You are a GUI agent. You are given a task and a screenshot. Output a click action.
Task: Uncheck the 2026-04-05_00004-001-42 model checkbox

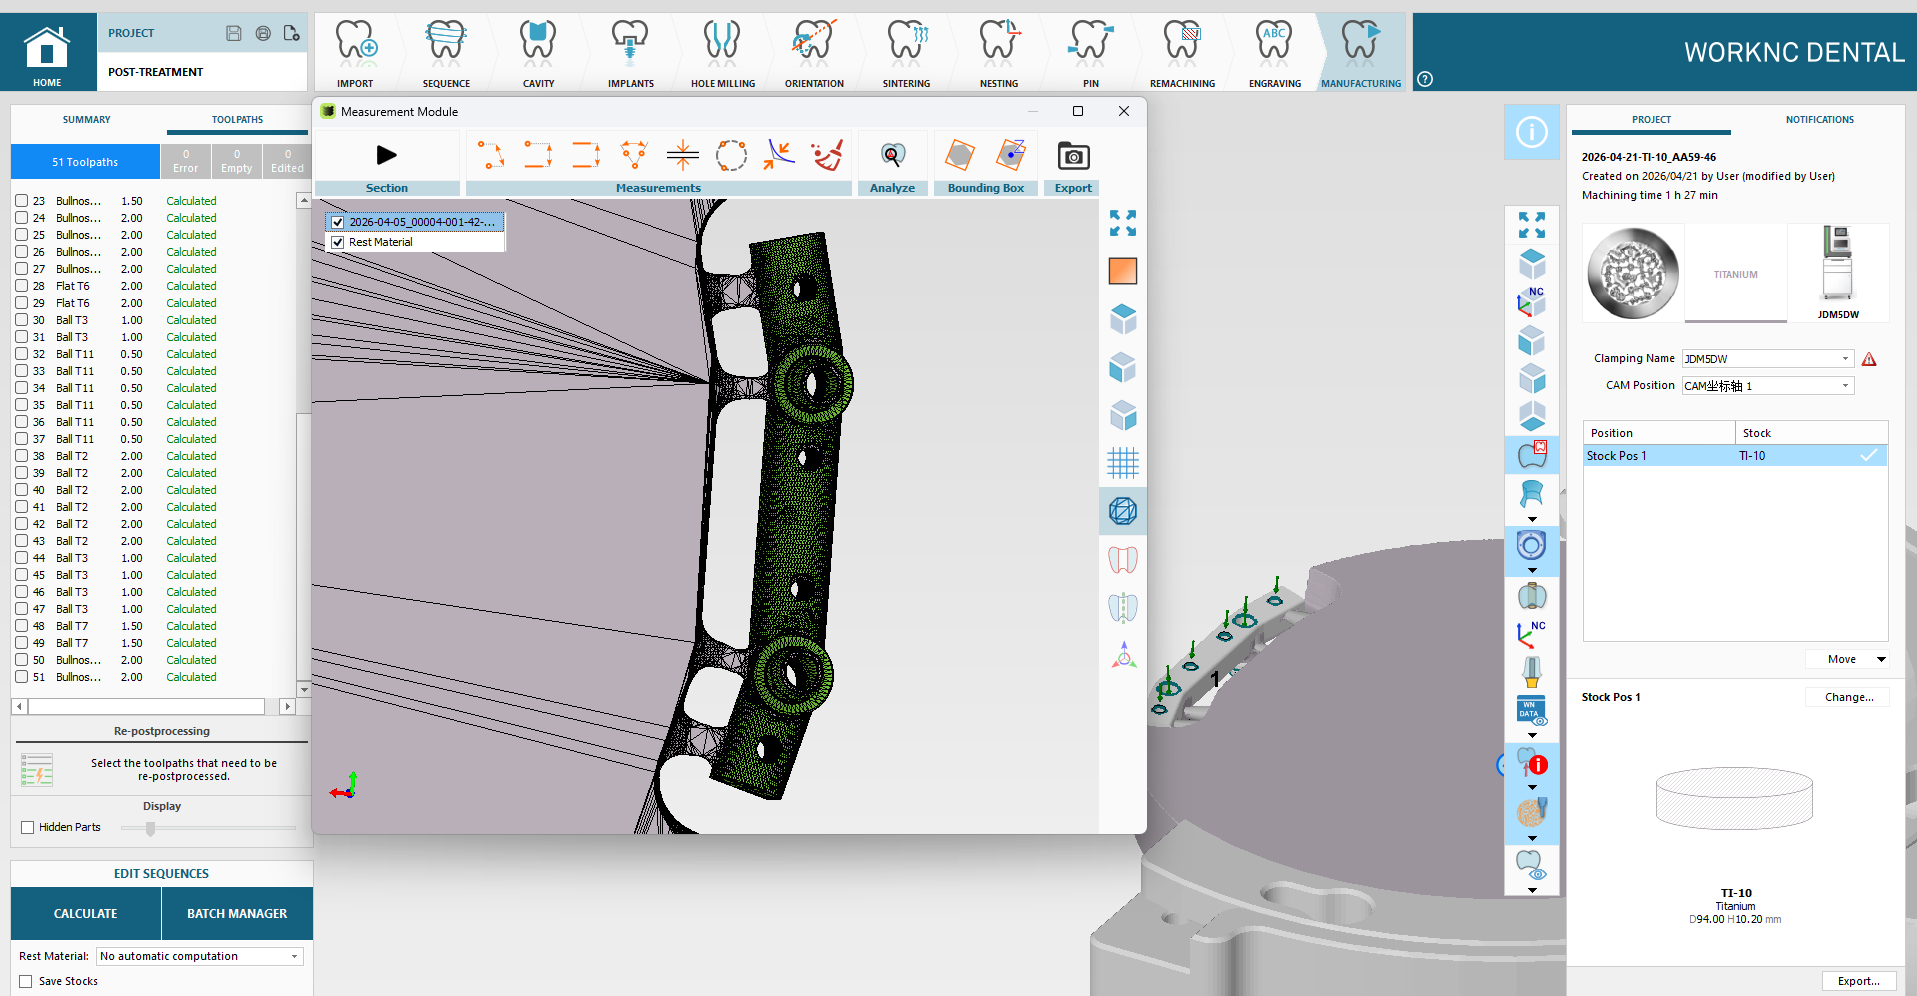click(338, 222)
